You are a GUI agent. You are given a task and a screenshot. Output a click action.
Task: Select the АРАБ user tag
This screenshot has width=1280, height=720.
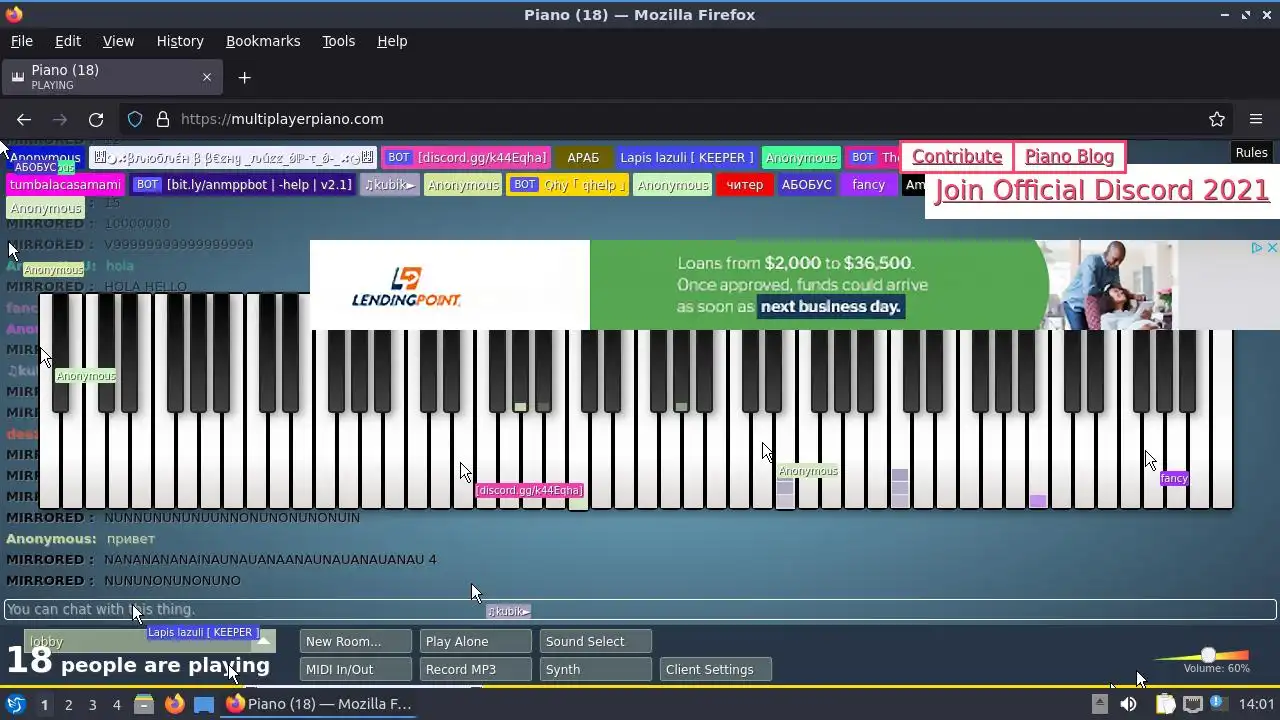tap(583, 158)
